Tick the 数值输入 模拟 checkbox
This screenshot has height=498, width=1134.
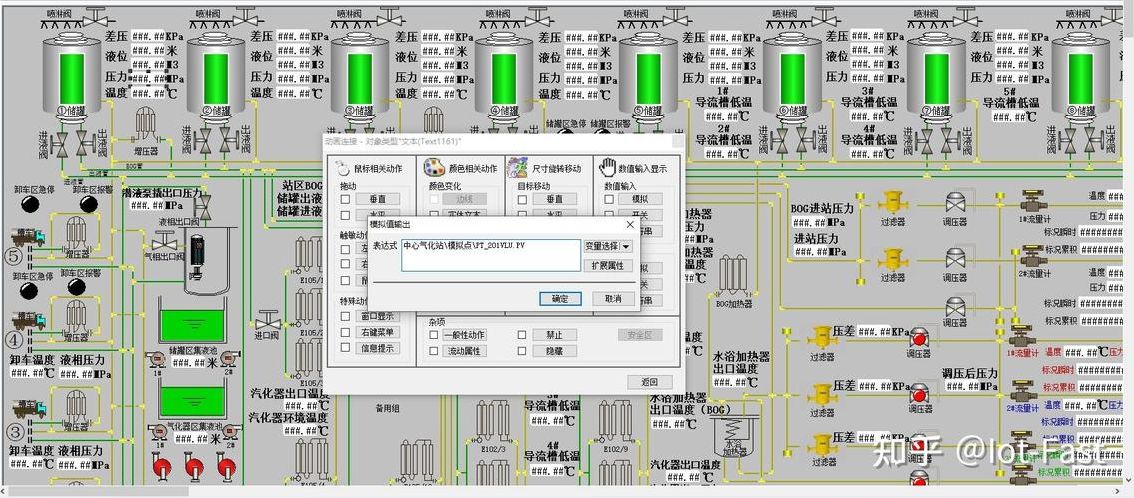609,199
